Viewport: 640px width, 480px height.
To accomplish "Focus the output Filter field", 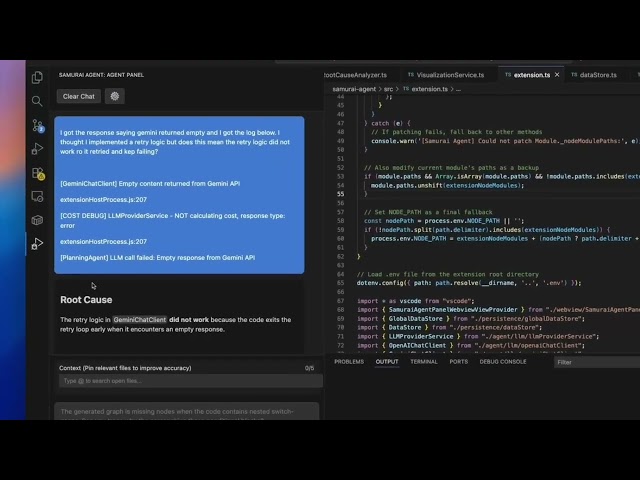I will pos(597,362).
